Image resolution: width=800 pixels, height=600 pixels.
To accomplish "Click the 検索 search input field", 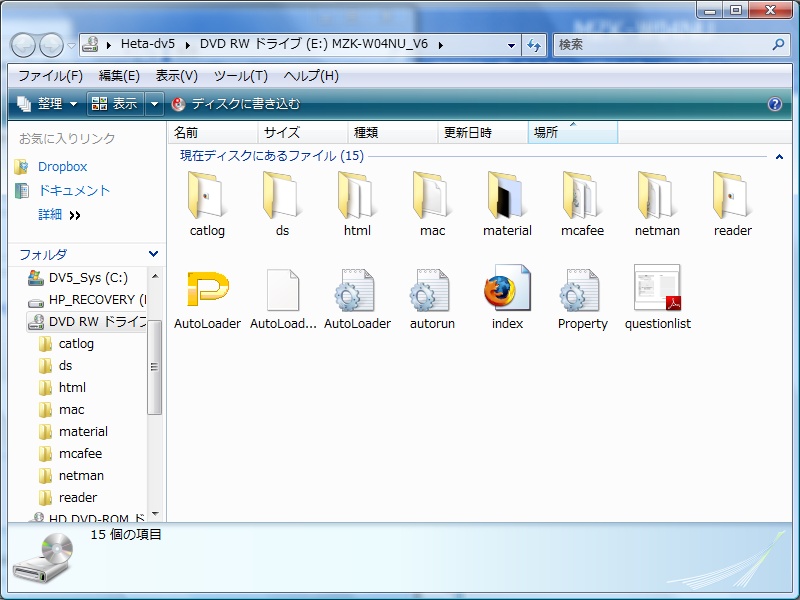I will tap(662, 45).
